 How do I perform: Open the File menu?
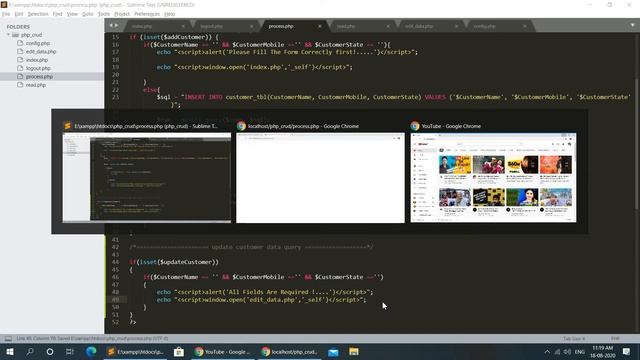click(x=6, y=14)
